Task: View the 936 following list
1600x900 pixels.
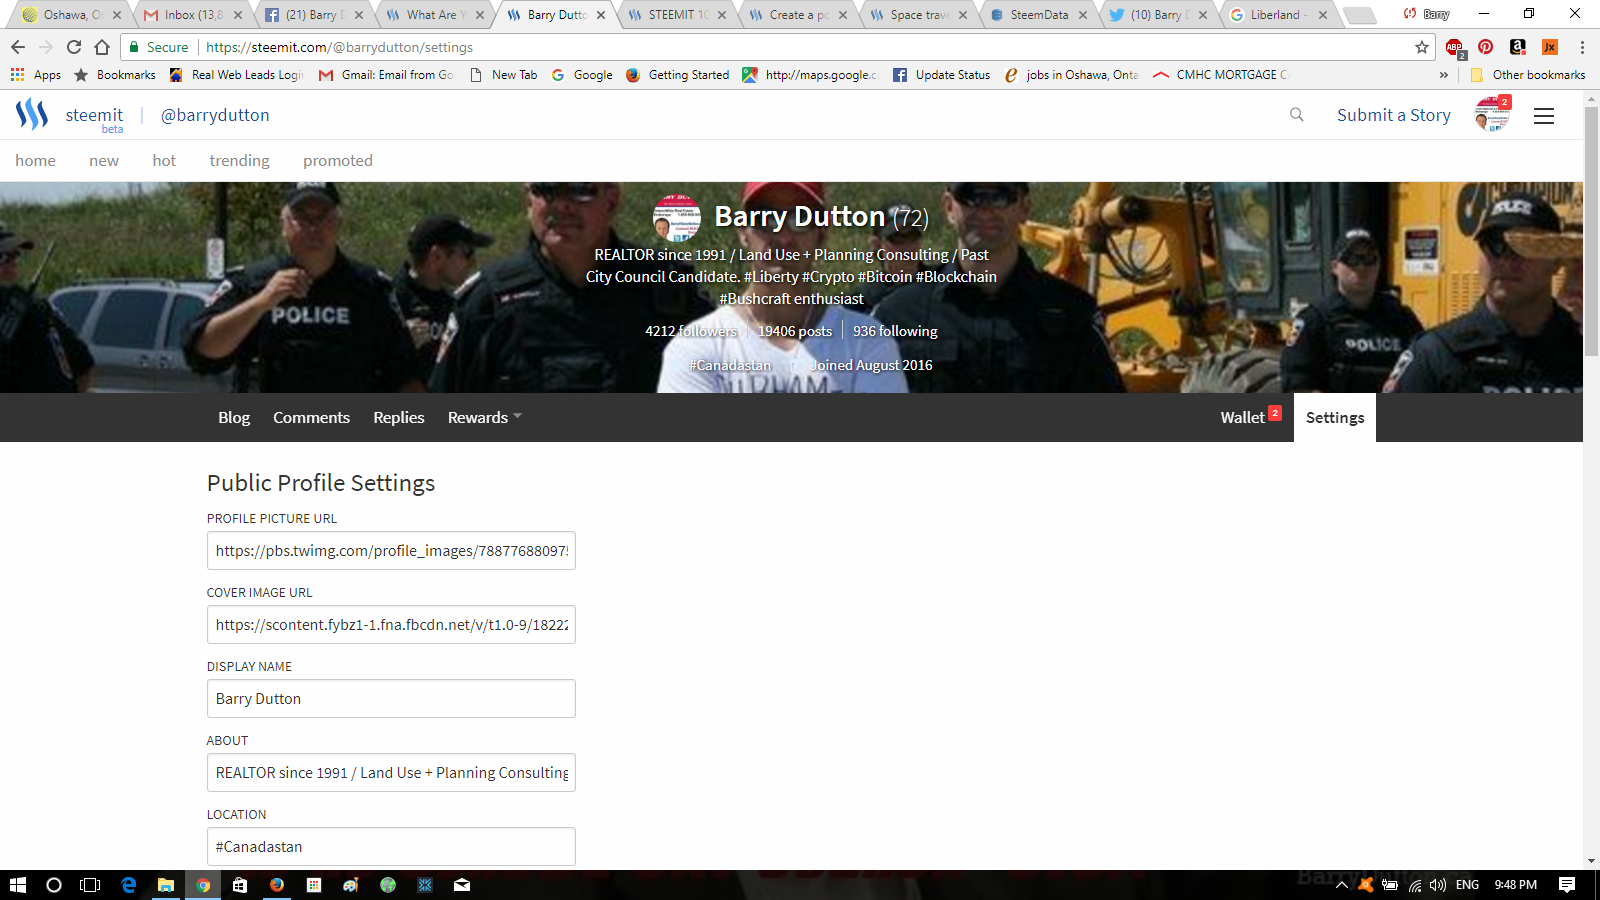Action: pyautogui.click(x=895, y=331)
